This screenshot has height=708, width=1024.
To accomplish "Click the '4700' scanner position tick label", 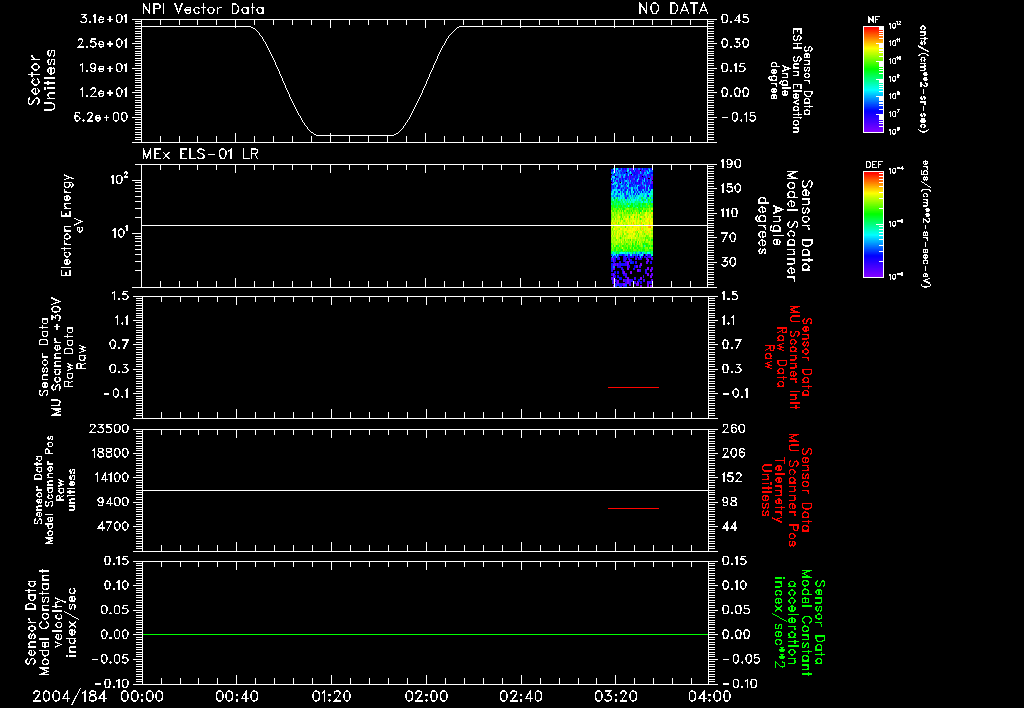I will (x=113, y=526).
